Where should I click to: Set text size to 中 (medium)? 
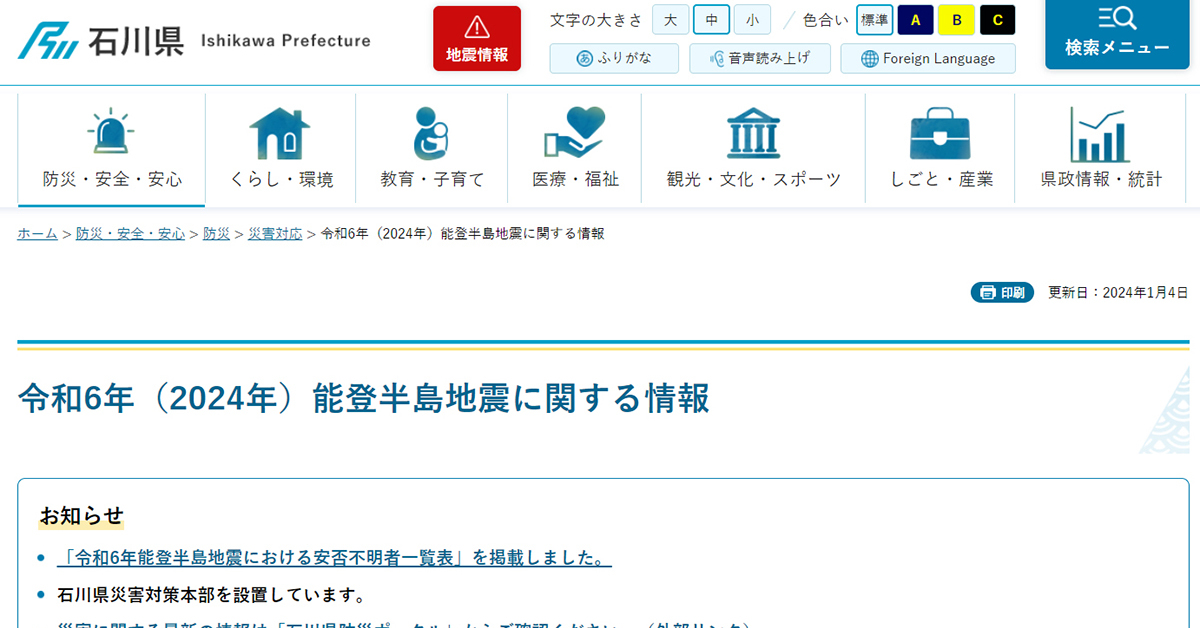[x=711, y=20]
